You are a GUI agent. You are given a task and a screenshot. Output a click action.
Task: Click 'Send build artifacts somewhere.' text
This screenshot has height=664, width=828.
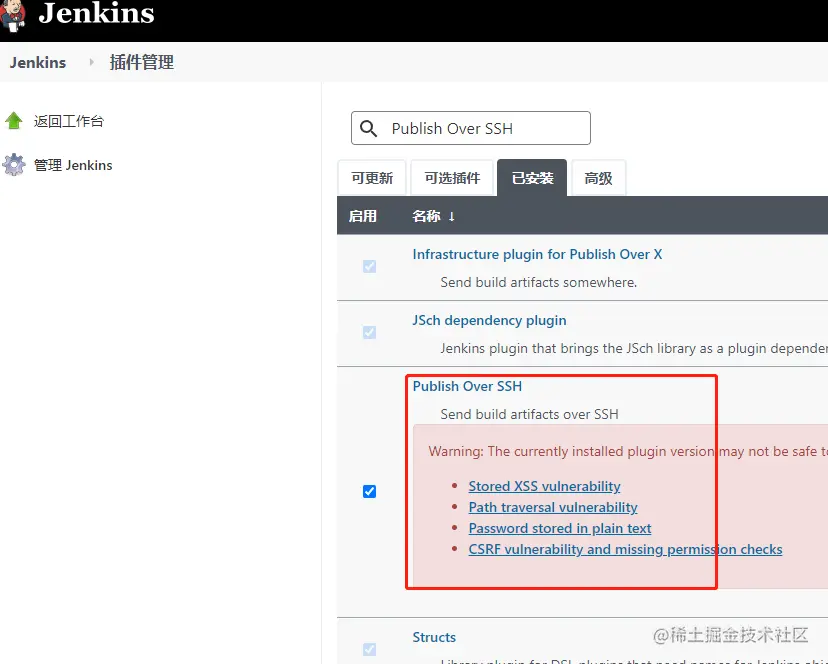539,282
